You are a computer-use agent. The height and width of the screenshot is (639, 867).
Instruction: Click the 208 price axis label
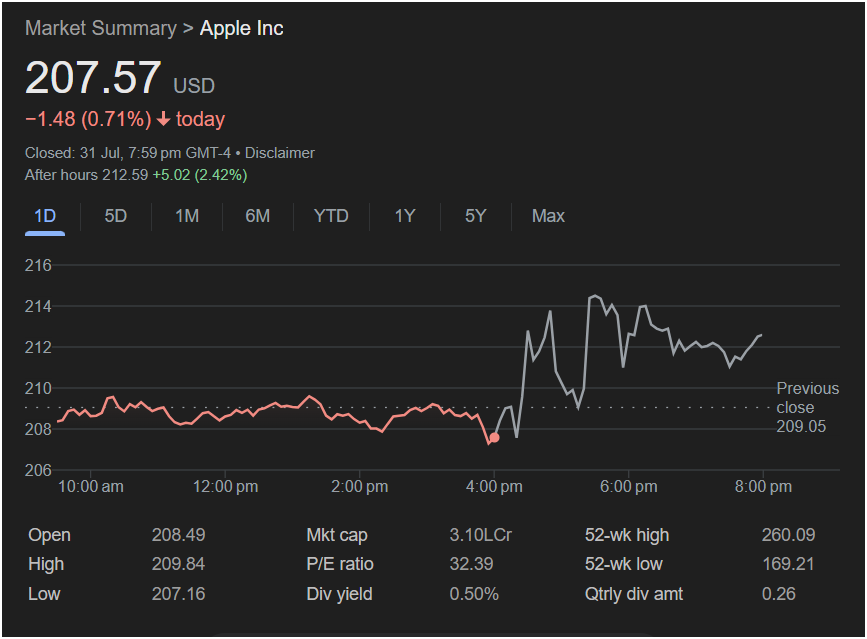coord(38,429)
